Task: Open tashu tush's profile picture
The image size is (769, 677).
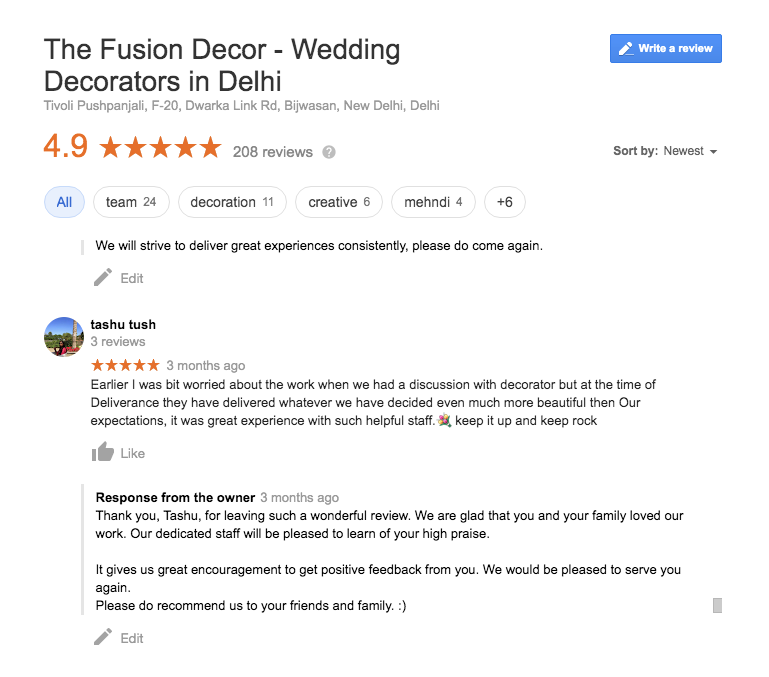Action: click(64, 337)
